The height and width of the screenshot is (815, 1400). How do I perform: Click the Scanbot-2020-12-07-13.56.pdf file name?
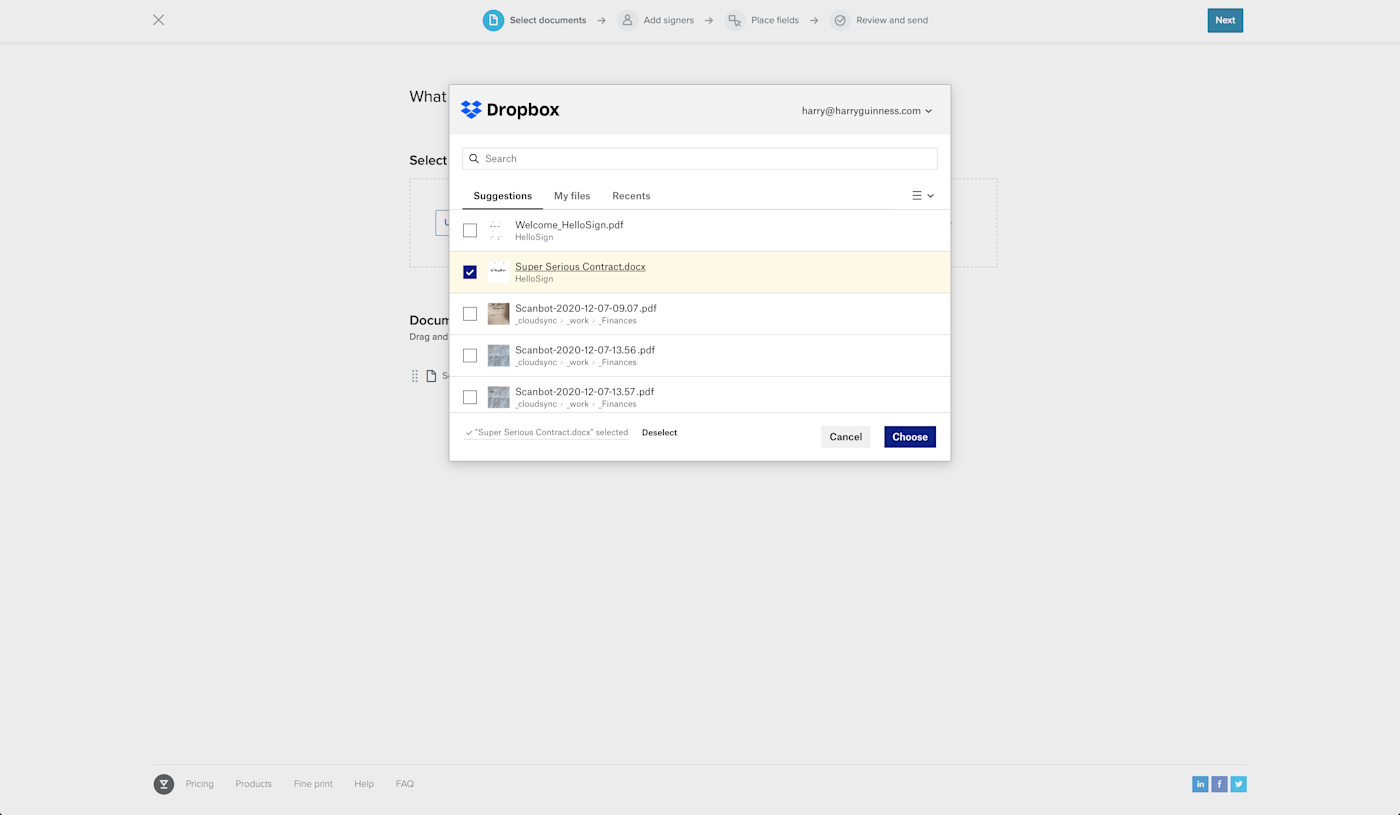click(585, 351)
